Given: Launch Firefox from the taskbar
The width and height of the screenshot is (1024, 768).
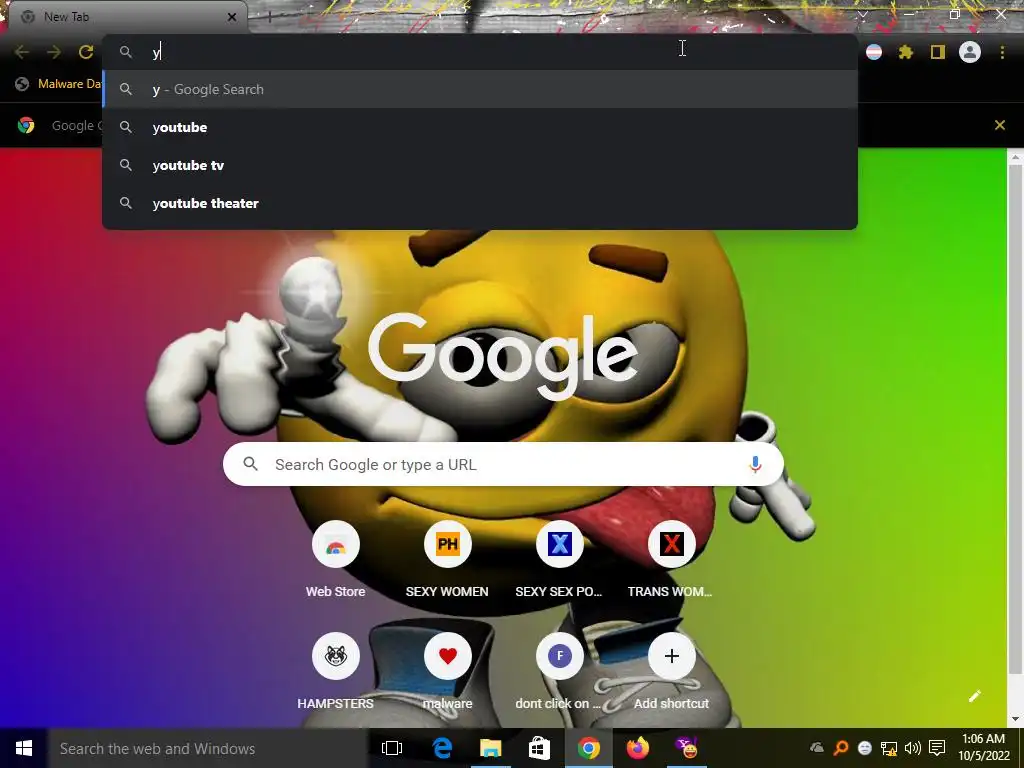Looking at the screenshot, I should point(637,748).
